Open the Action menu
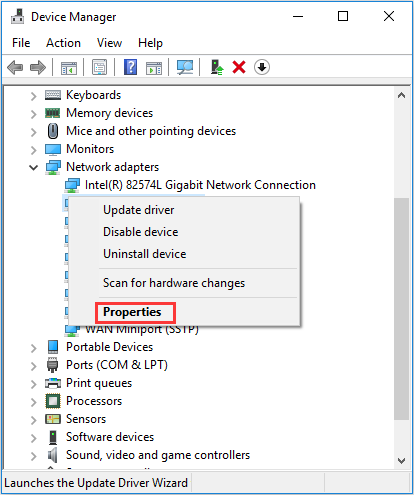Image resolution: width=414 pixels, height=495 pixels. tap(63, 43)
